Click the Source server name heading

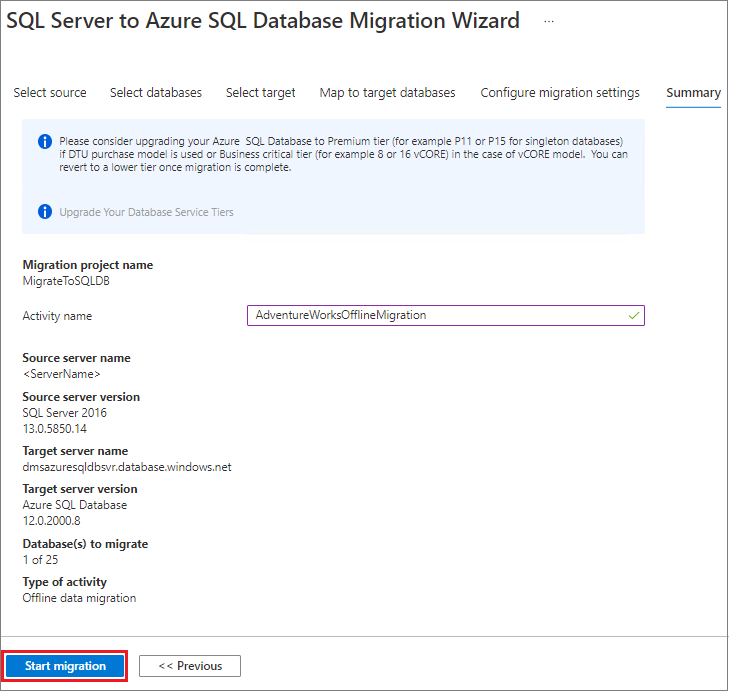point(76,358)
